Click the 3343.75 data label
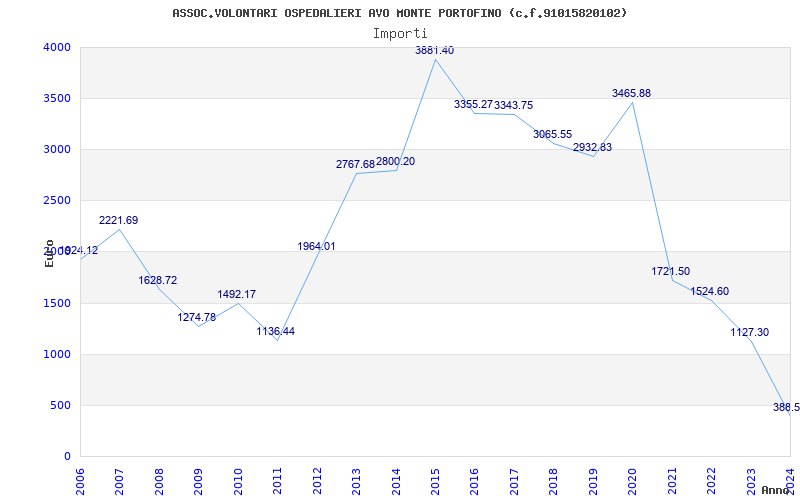This screenshot has height=500, width=800. pos(514,106)
